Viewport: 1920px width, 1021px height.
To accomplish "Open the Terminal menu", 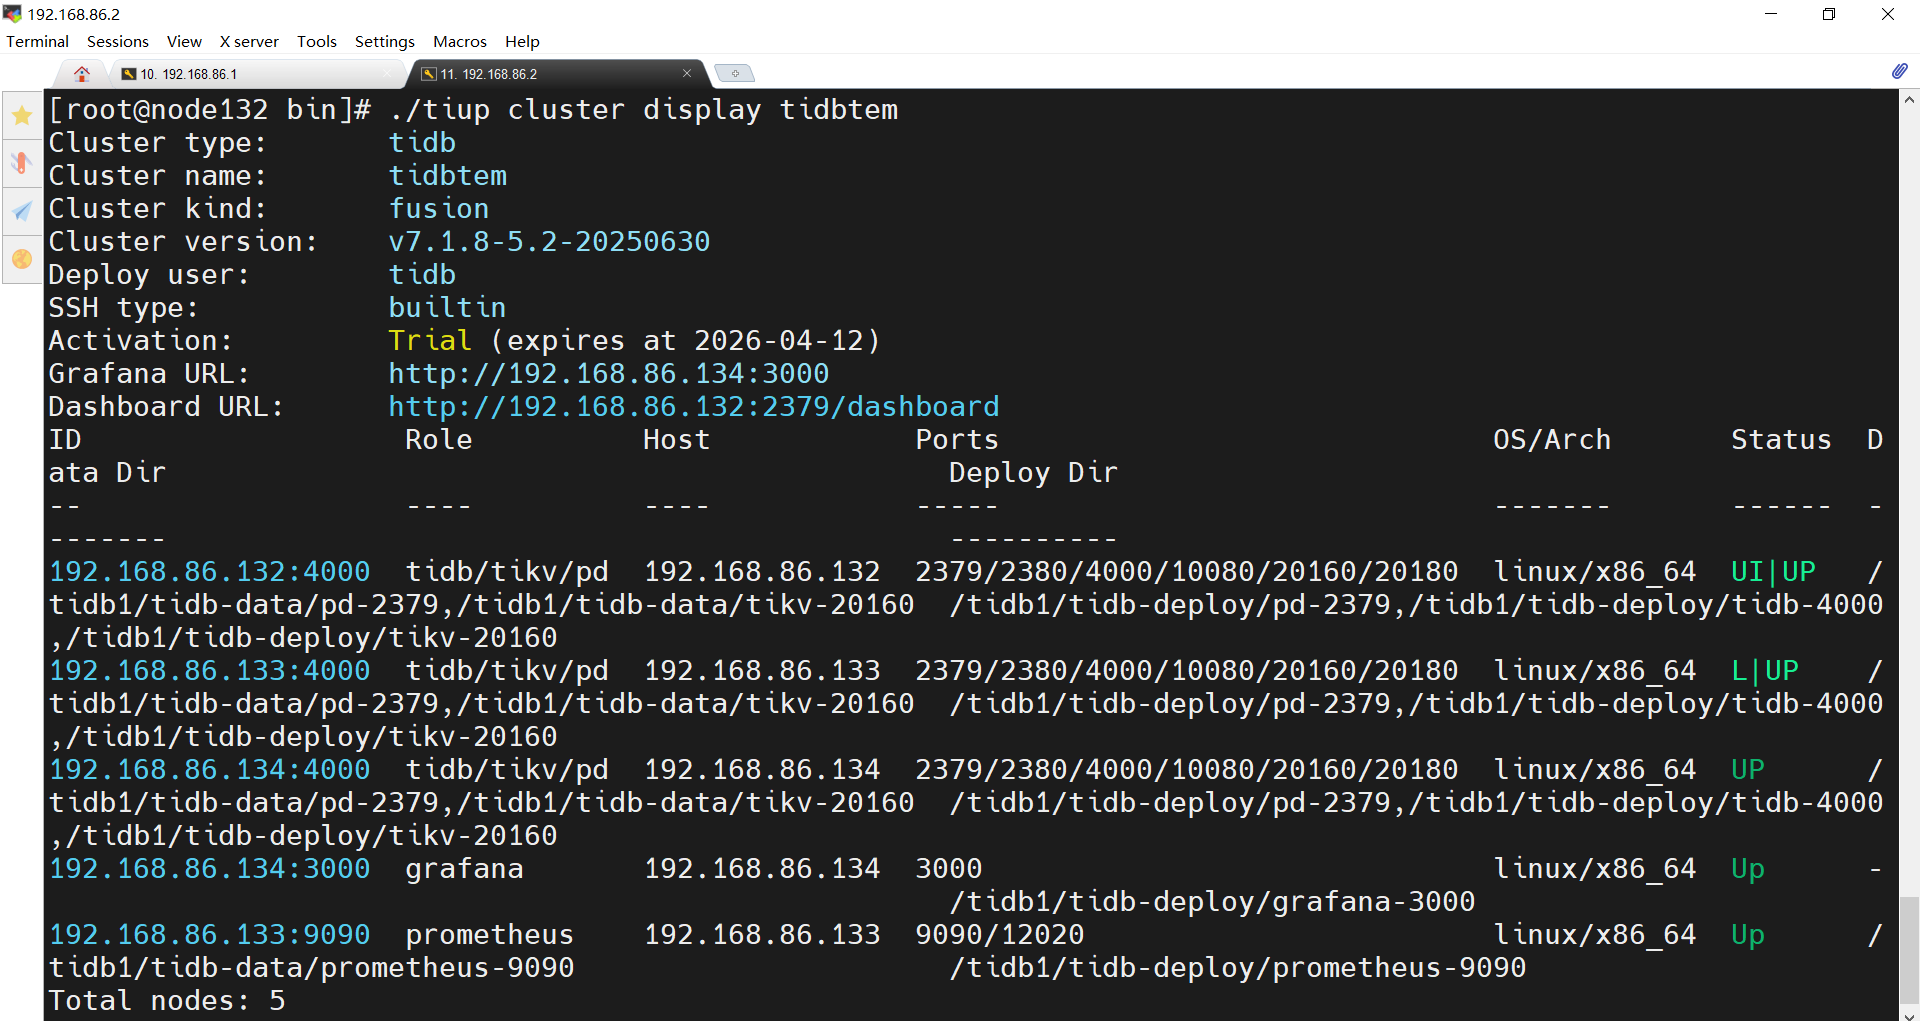I will coord(37,41).
